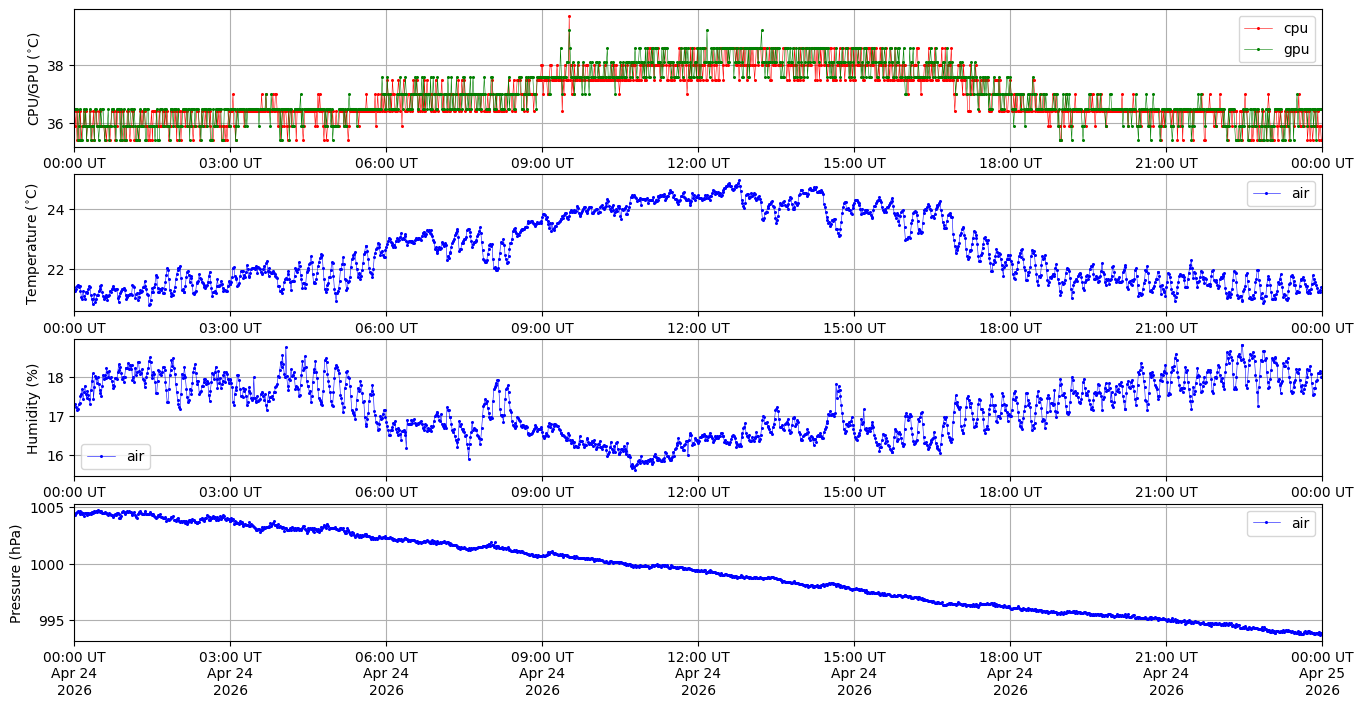Click the cpu legend entry

[x=1277, y=28]
